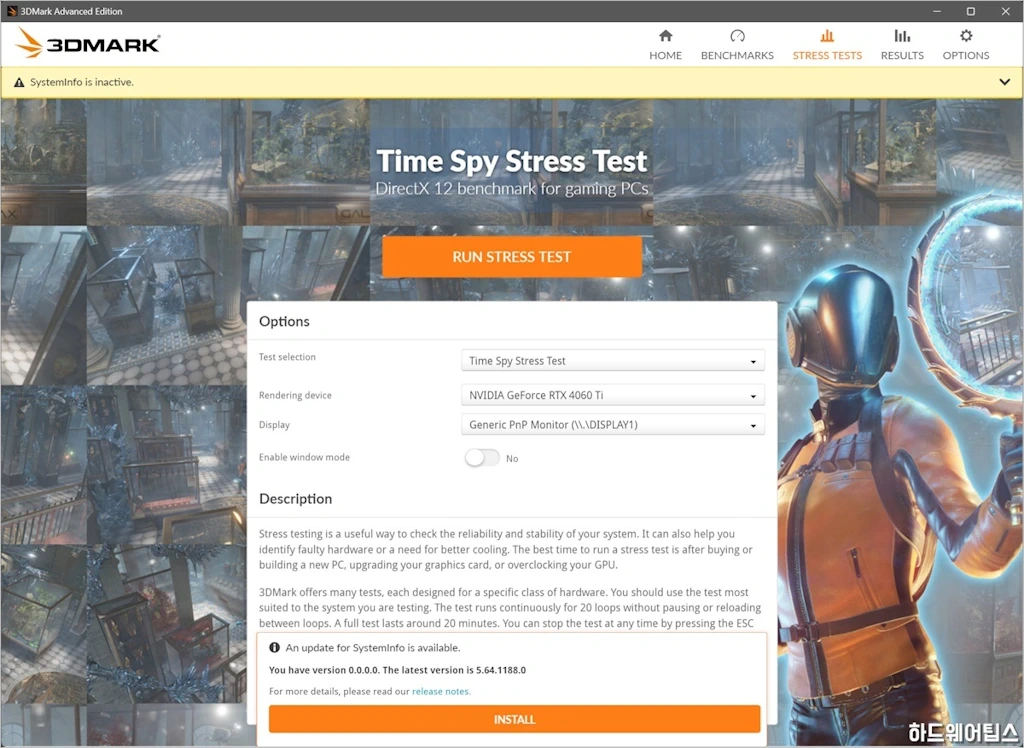Click the 3DMark app icon in title bar
Image resolution: width=1024 pixels, height=748 pixels.
tap(11, 11)
